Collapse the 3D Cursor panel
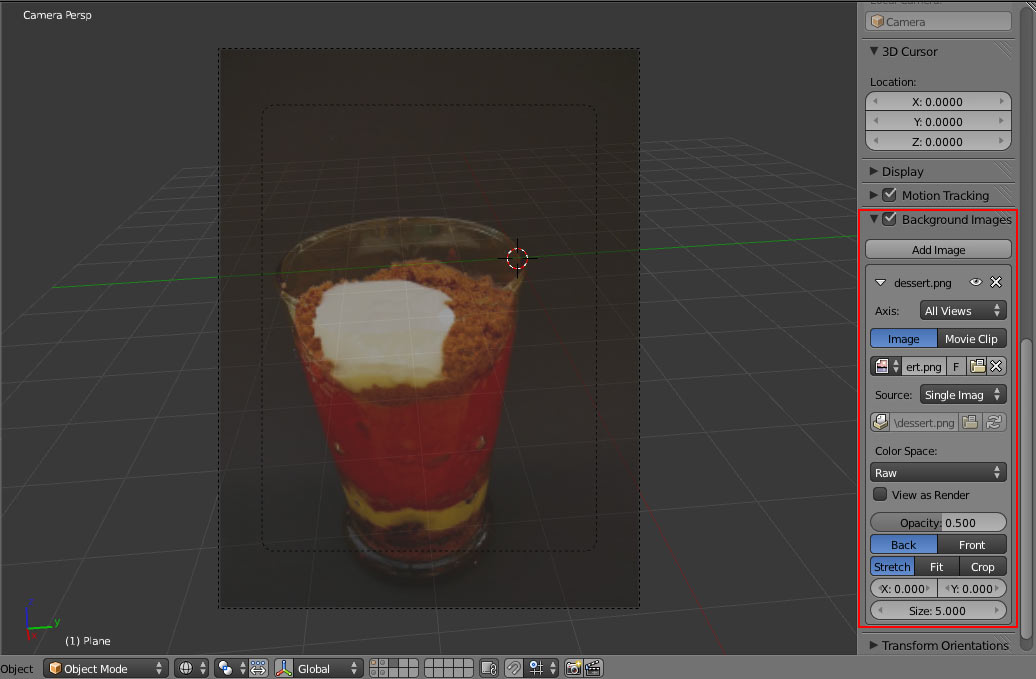This screenshot has height=679, width=1036. (x=873, y=51)
